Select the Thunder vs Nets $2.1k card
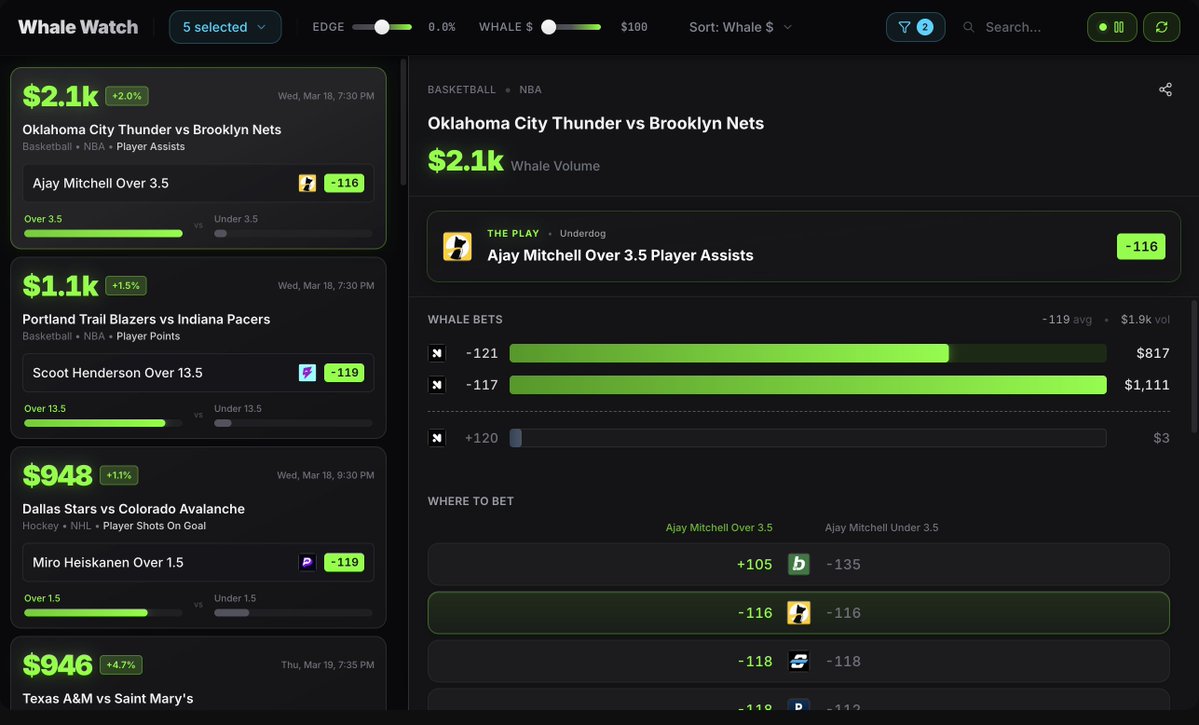Image resolution: width=1199 pixels, height=725 pixels. (x=198, y=158)
